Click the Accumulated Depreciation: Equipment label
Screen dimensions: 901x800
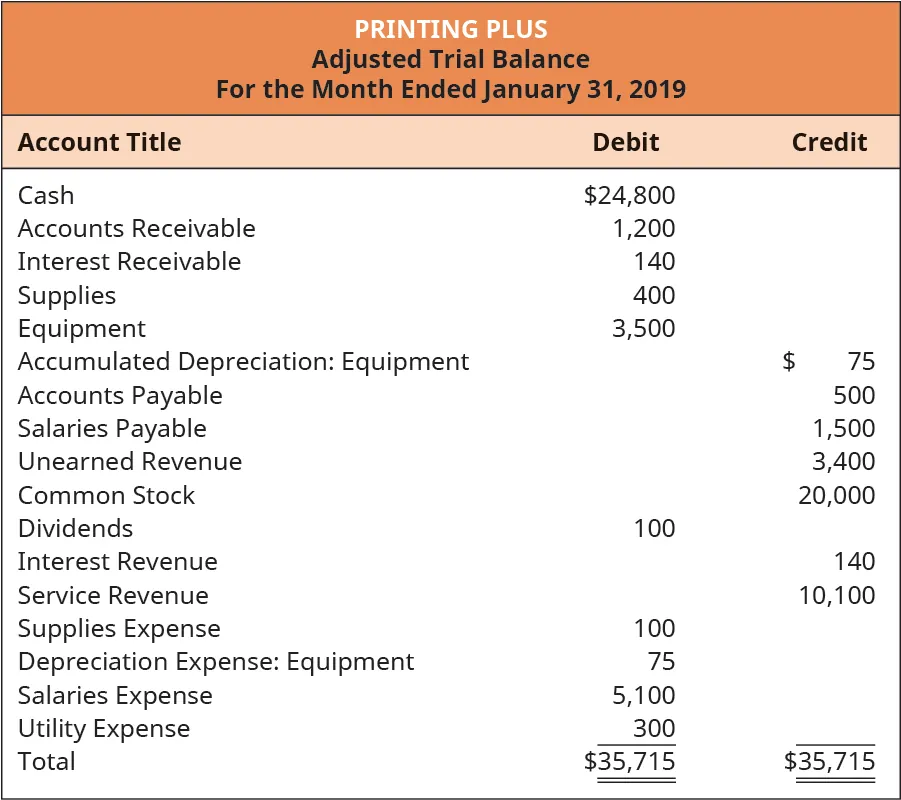243,361
